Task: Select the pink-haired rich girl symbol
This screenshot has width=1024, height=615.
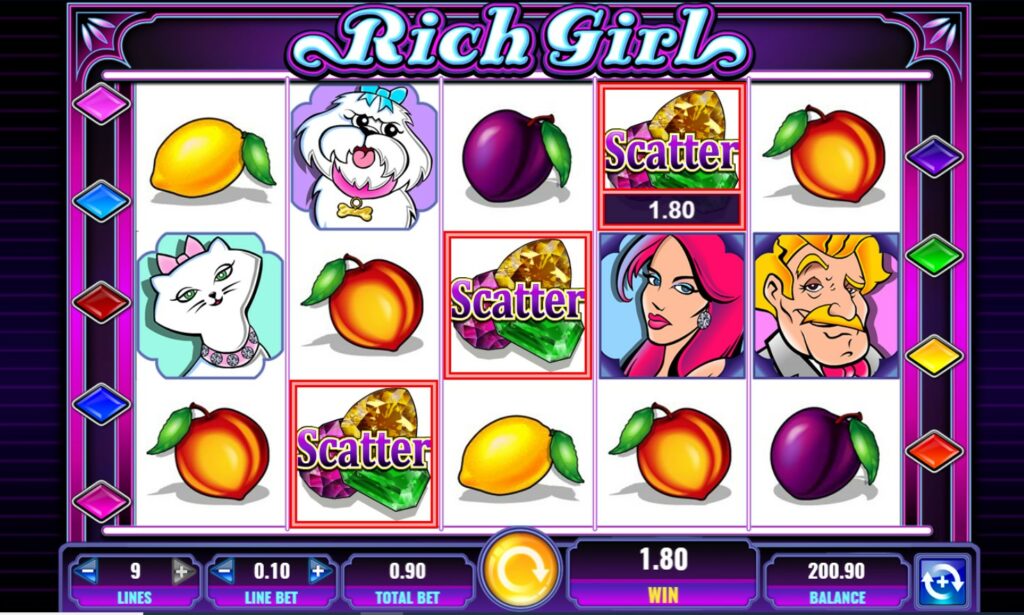Action: tap(672, 305)
